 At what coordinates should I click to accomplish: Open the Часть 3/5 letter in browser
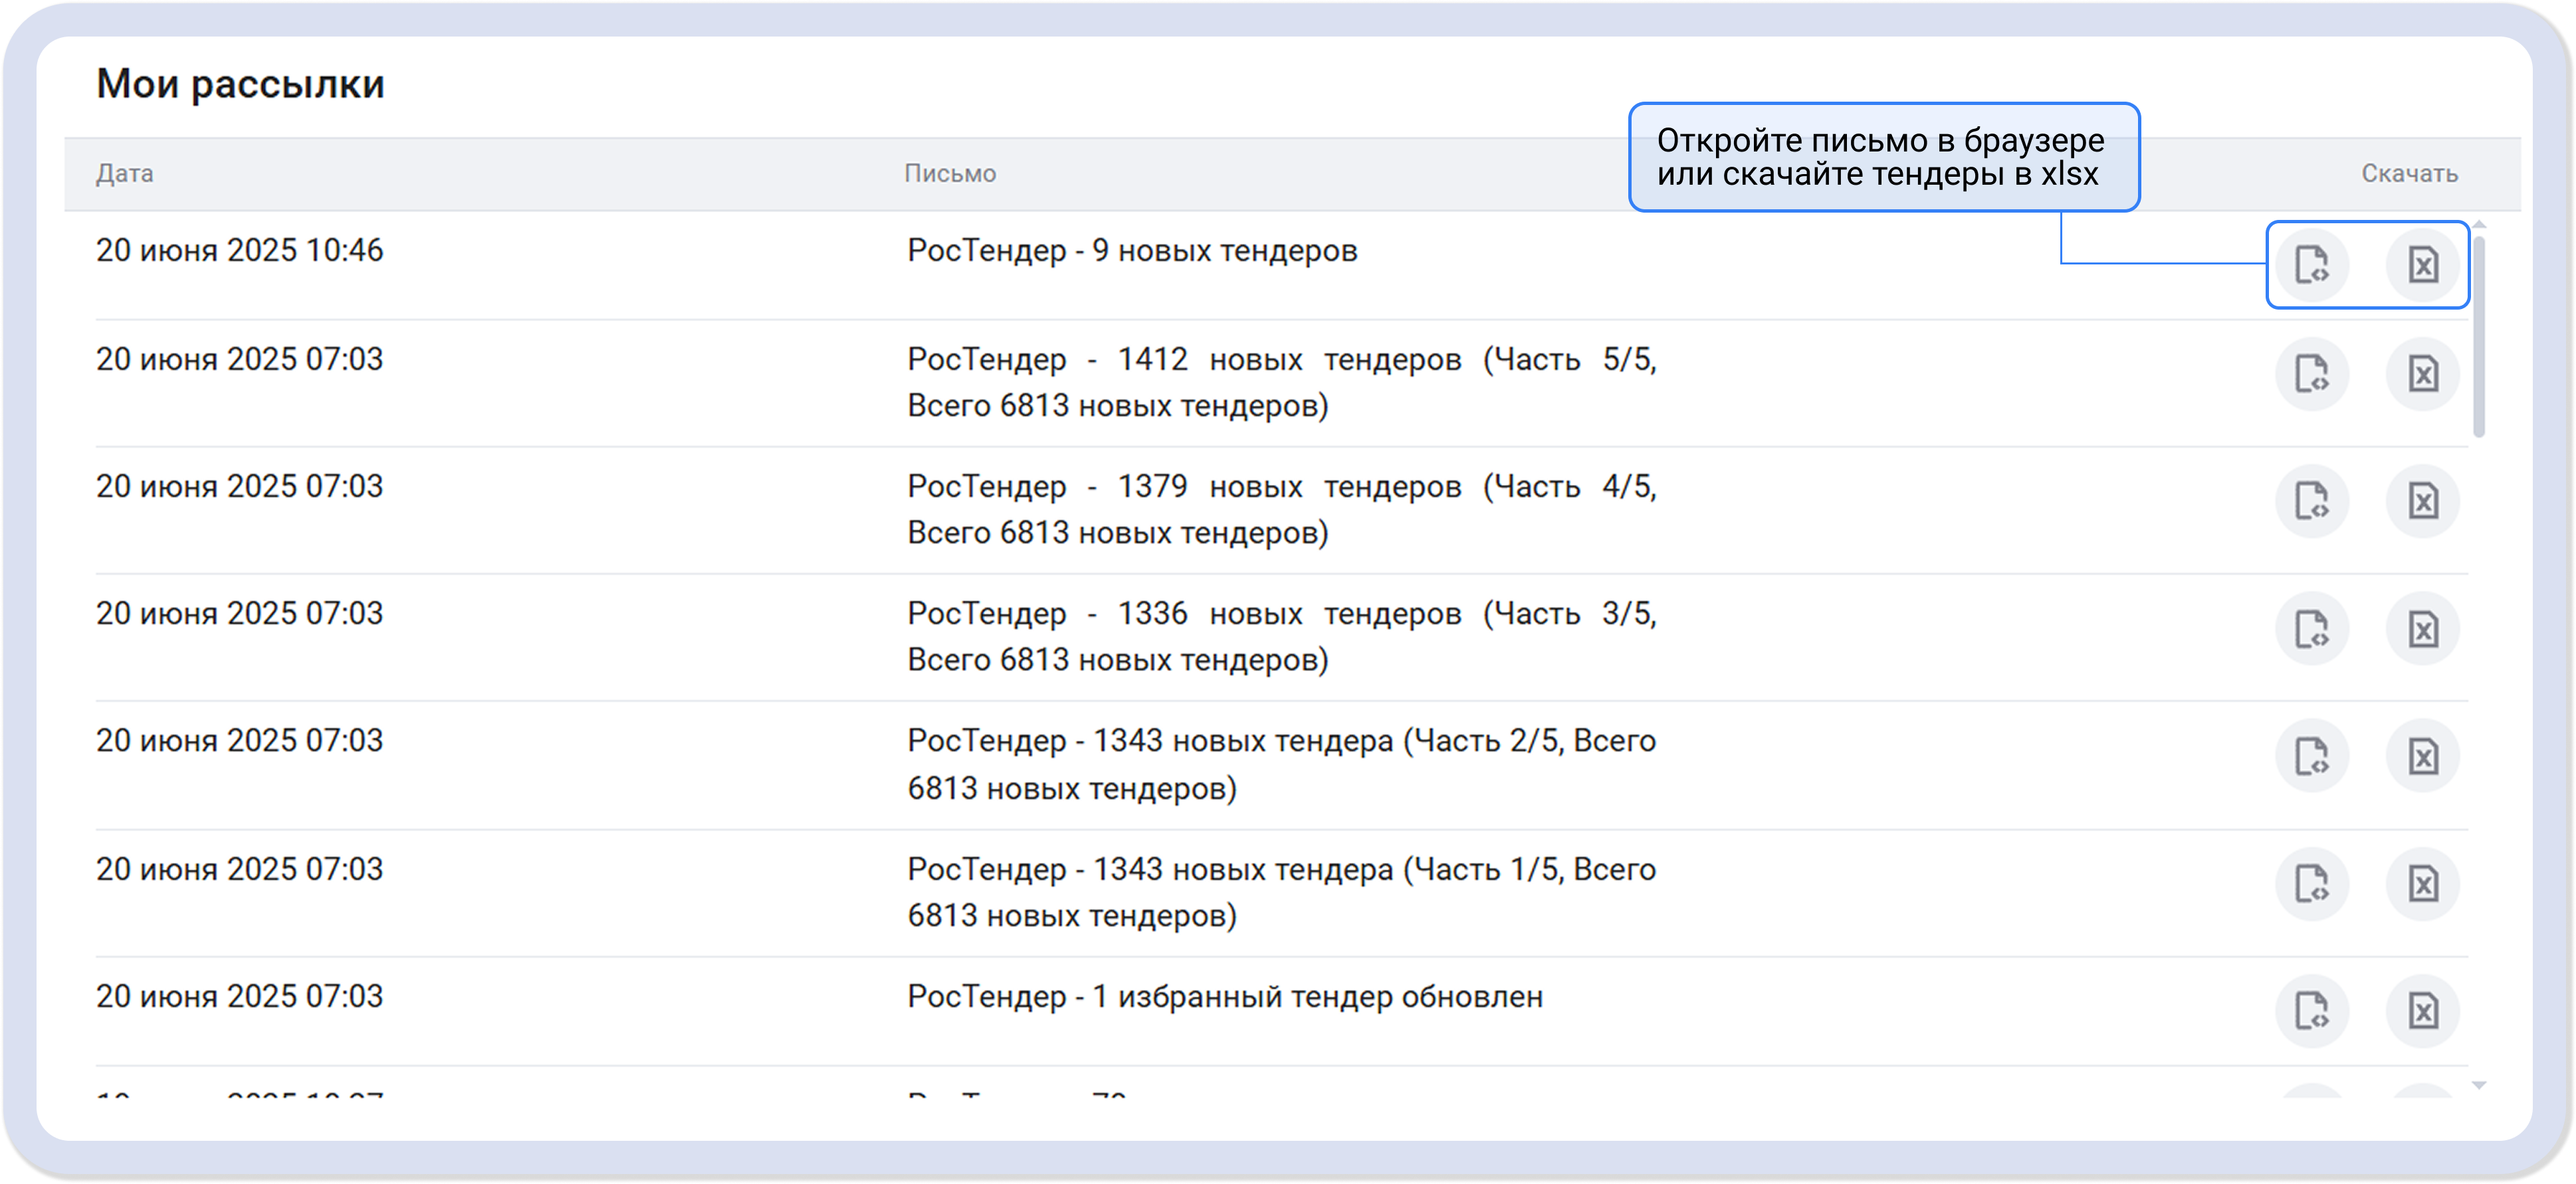(x=2311, y=629)
